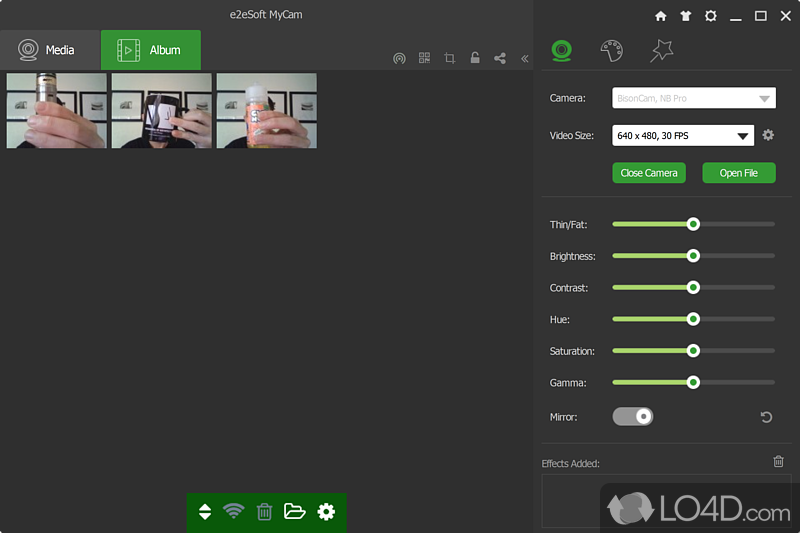Image resolution: width=800 pixels, height=533 pixels.
Task: Switch to the color palette effects tab
Action: coord(611,51)
